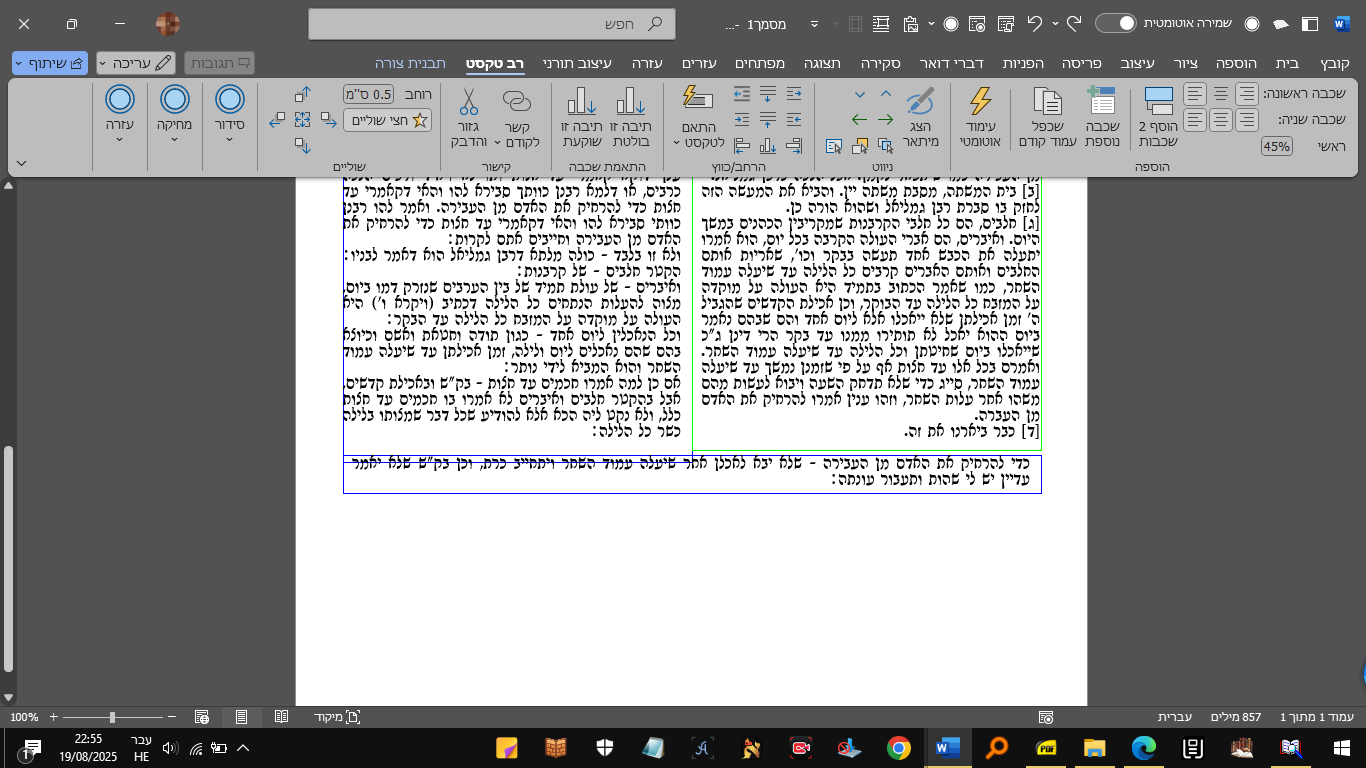Image resolution: width=1366 pixels, height=768 pixels.
Task: Click the blue down chevron in 'ניווט' group
Action: (859, 94)
